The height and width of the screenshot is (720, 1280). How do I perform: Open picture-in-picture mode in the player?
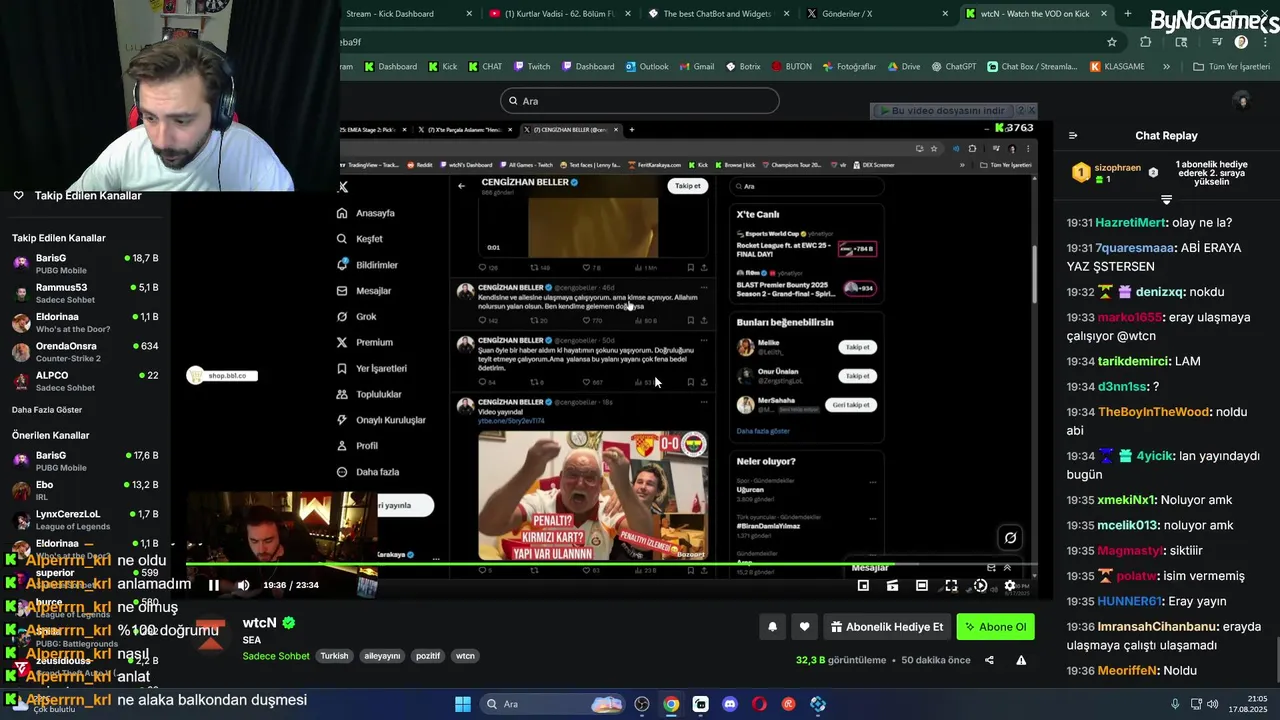(x=863, y=586)
